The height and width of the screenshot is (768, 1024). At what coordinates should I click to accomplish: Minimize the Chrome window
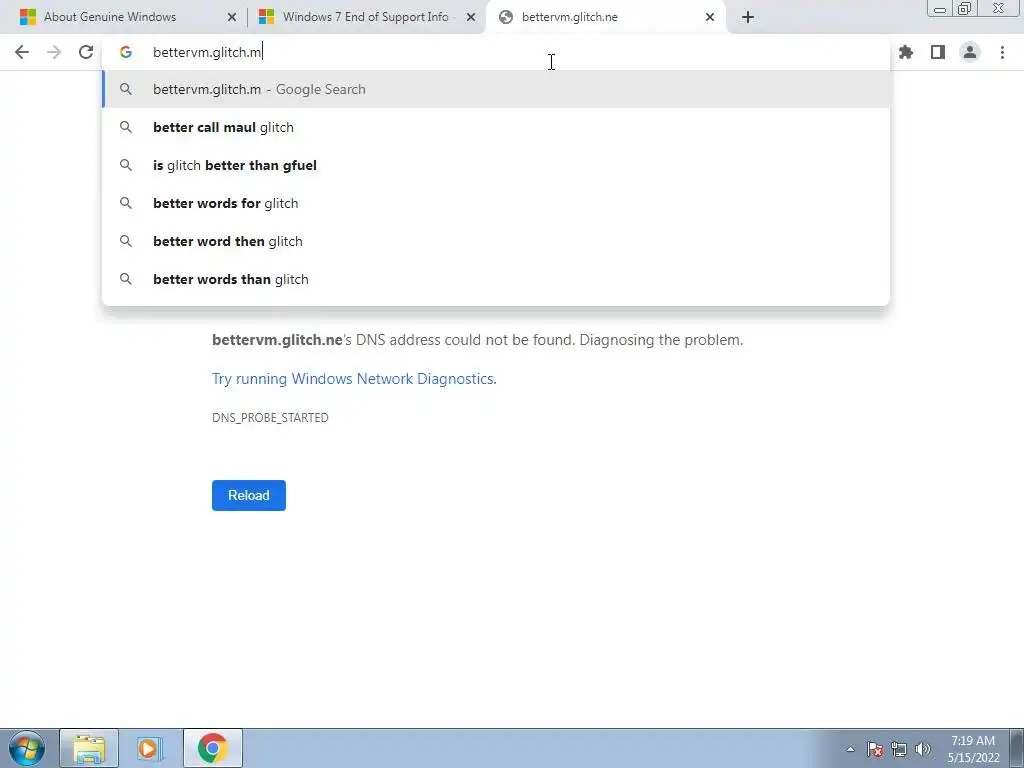click(x=940, y=8)
